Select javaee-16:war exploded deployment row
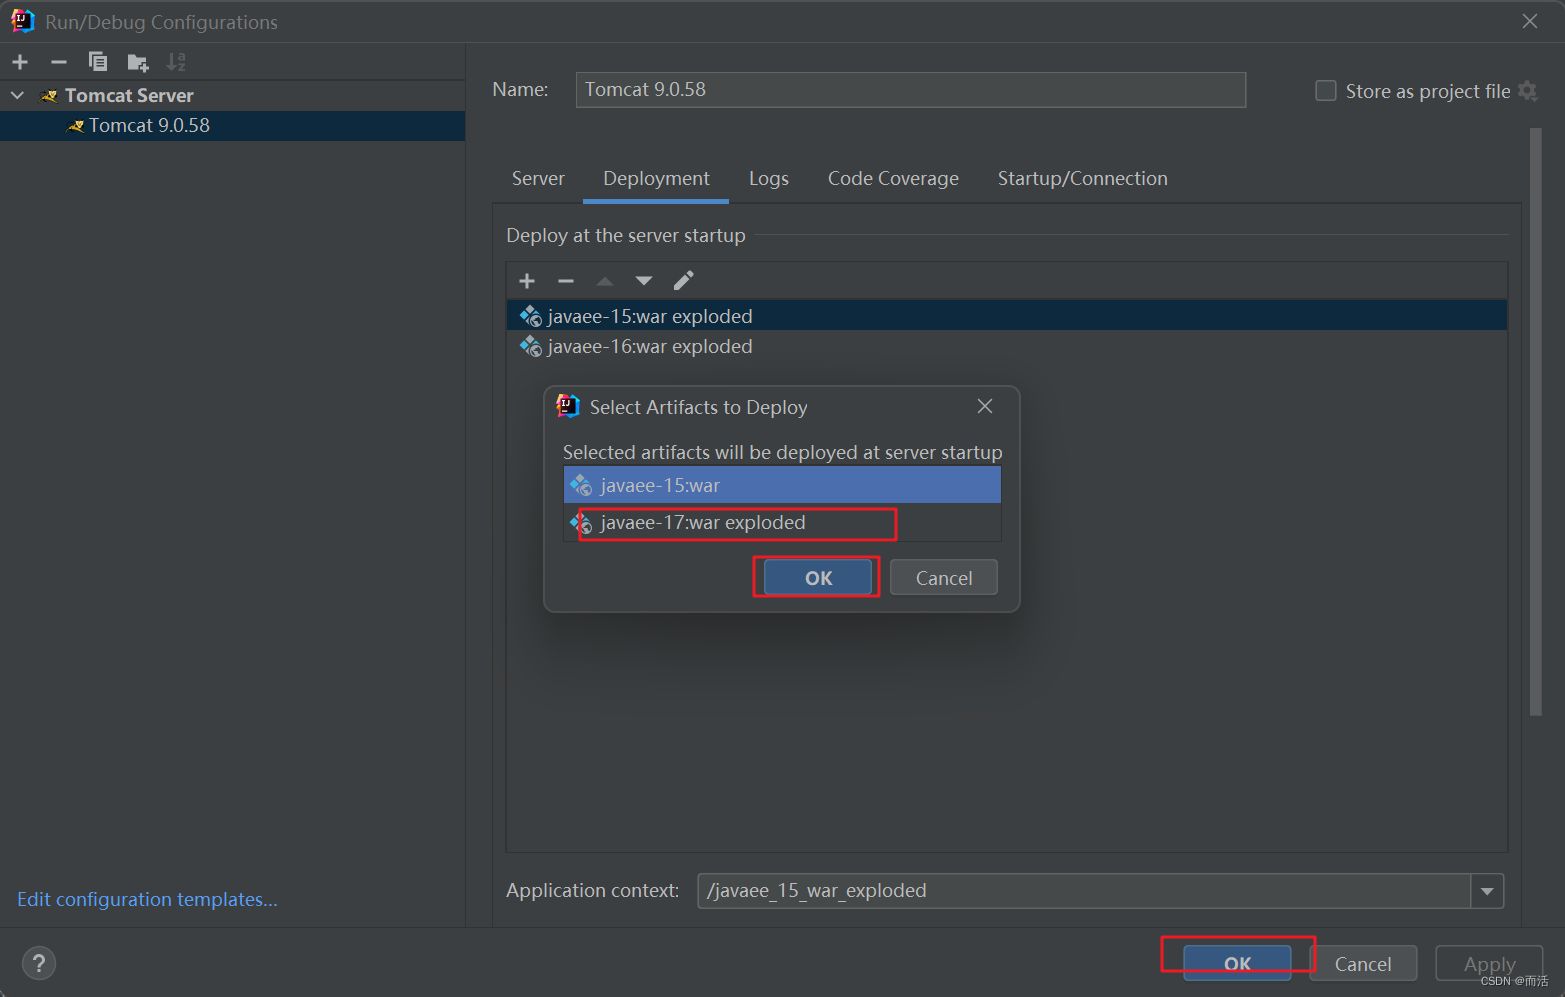The height and width of the screenshot is (997, 1565). click(1006, 346)
